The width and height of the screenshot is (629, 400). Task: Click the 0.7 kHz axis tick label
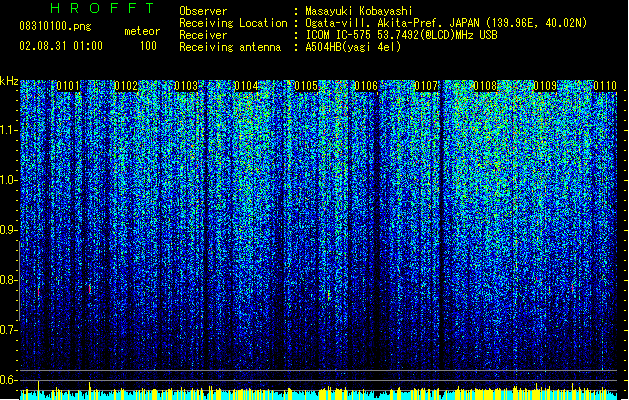coord(9,330)
